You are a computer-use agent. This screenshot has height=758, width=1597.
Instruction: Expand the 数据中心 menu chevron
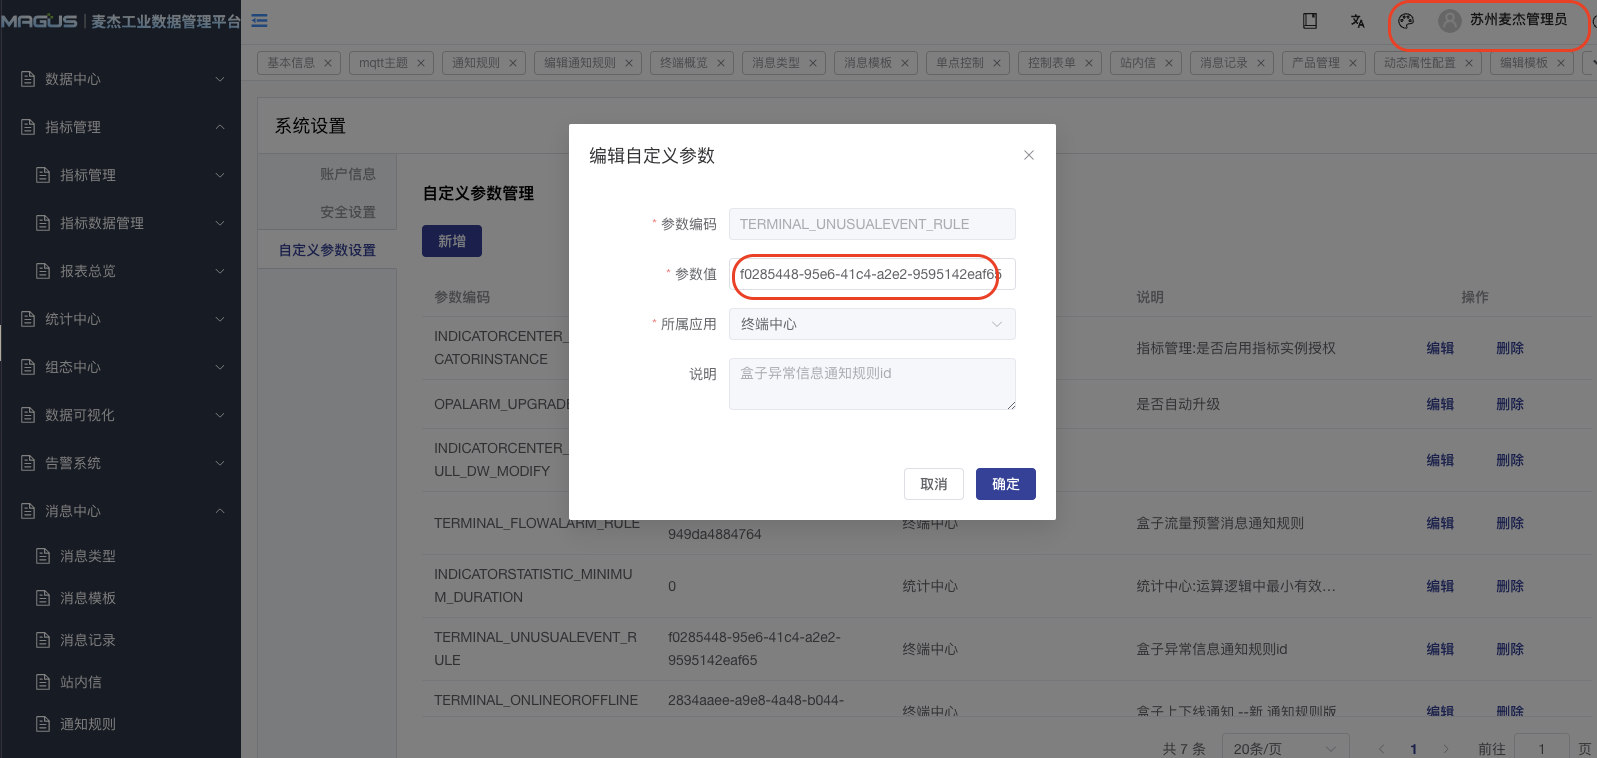(x=220, y=79)
